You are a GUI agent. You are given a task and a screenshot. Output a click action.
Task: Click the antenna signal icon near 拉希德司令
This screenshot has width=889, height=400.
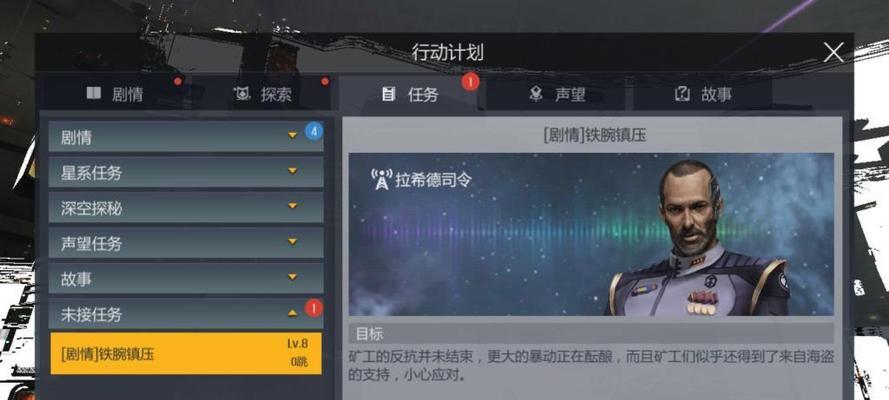click(382, 179)
